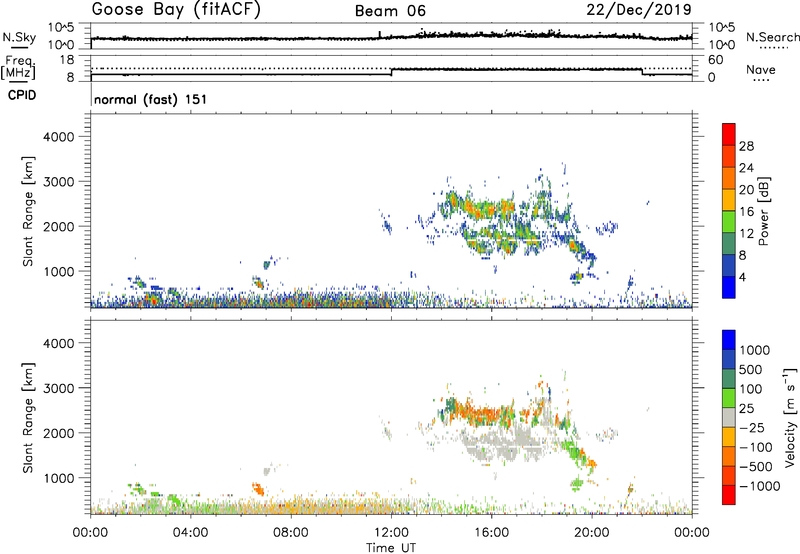
Task: Click the '4' tick on Power scale
Action: click(x=743, y=277)
